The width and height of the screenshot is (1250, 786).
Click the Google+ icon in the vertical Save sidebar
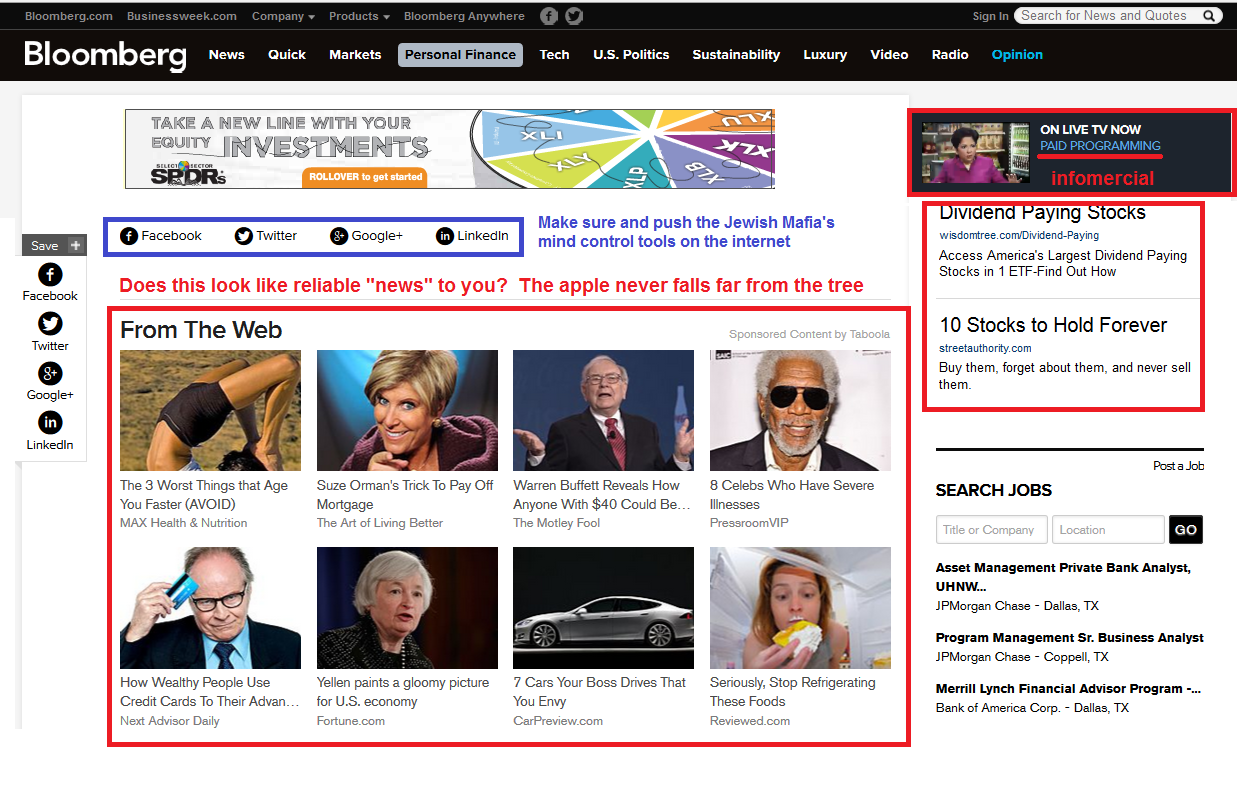point(50,374)
